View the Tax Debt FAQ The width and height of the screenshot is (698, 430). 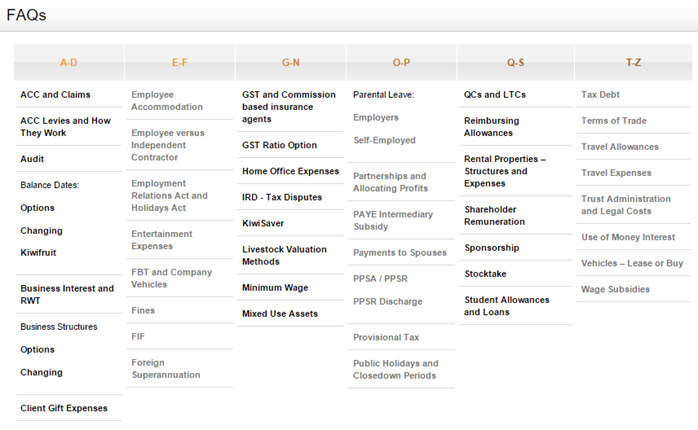point(600,94)
